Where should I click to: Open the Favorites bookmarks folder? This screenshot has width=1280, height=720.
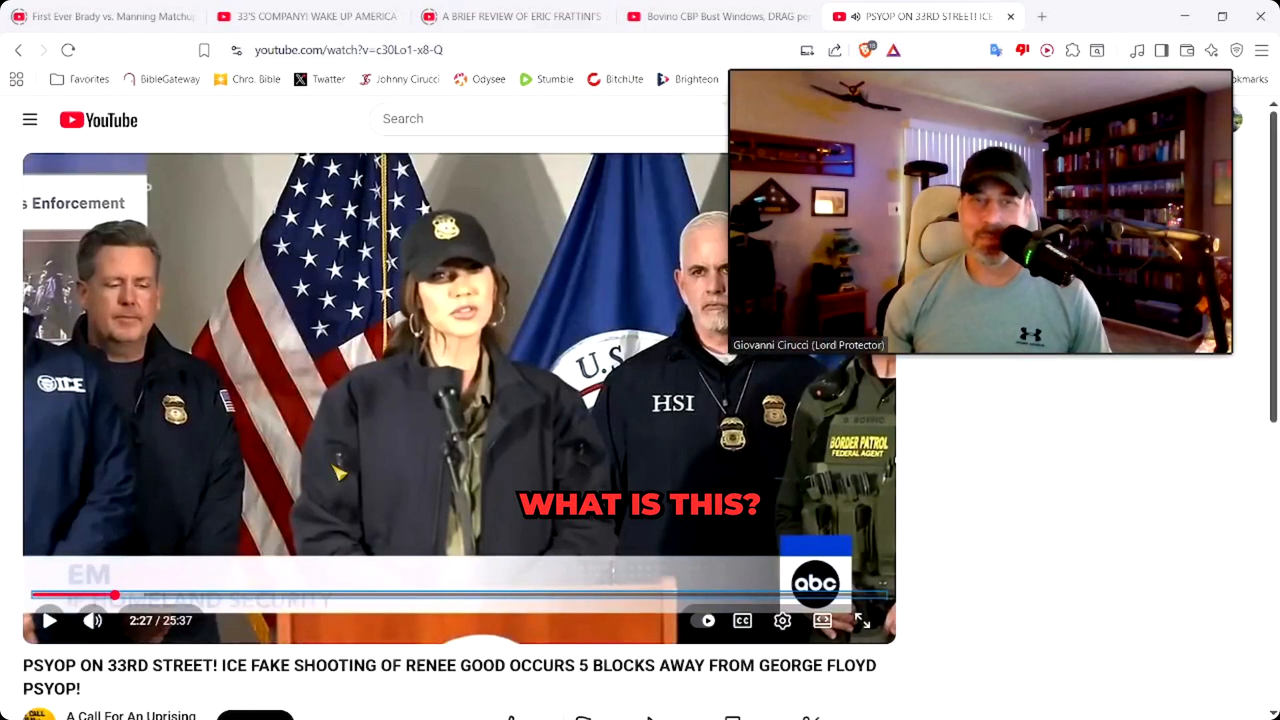coord(80,79)
